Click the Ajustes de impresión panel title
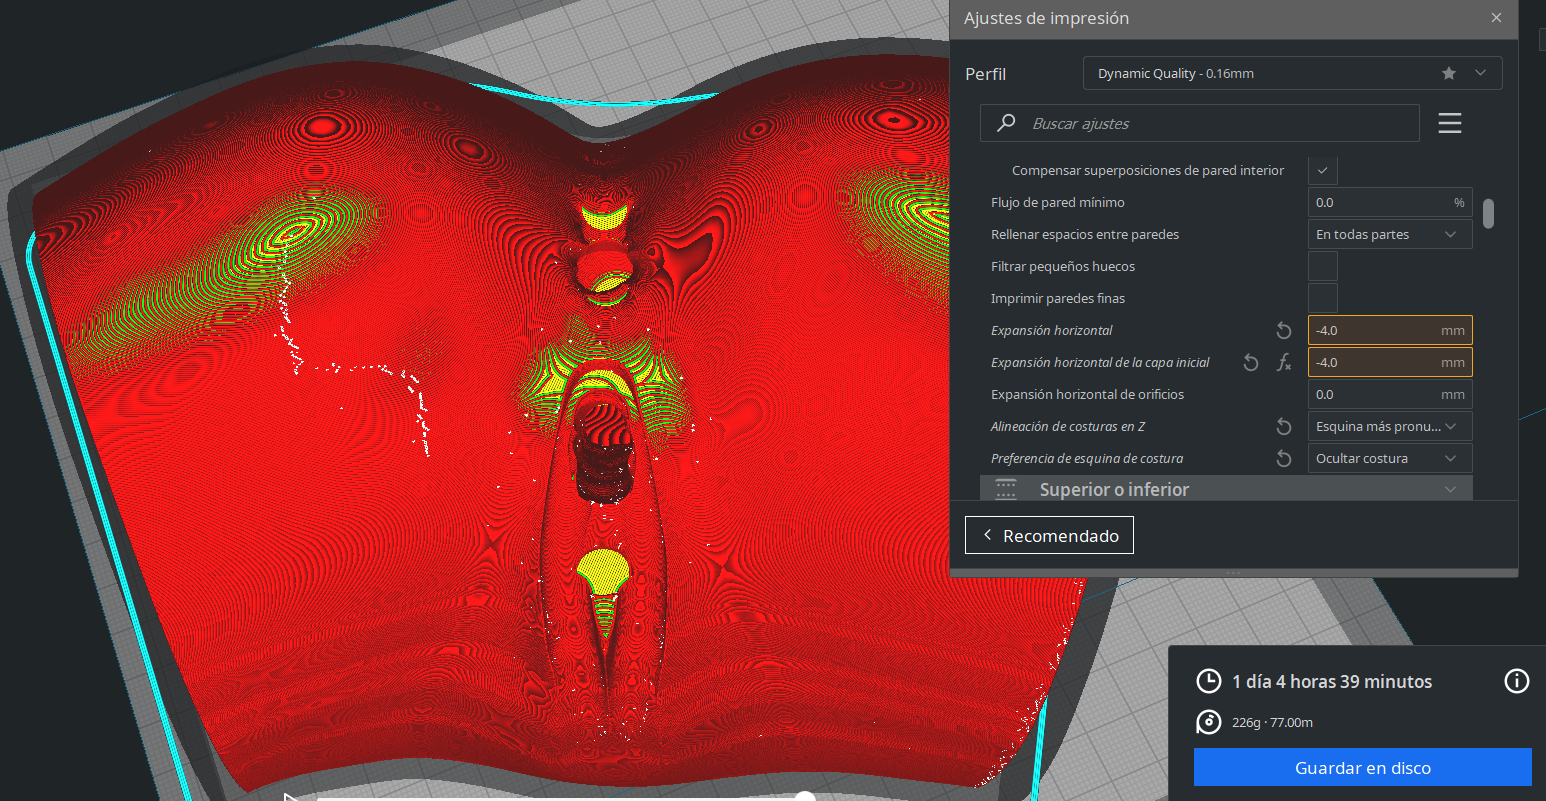This screenshot has width=1546, height=801. (1046, 18)
